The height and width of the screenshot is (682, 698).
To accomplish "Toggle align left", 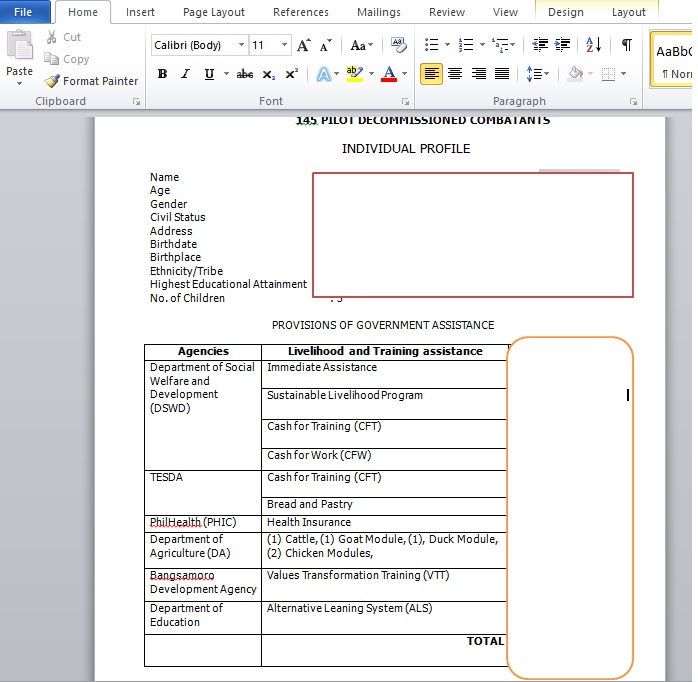I will (x=431, y=73).
